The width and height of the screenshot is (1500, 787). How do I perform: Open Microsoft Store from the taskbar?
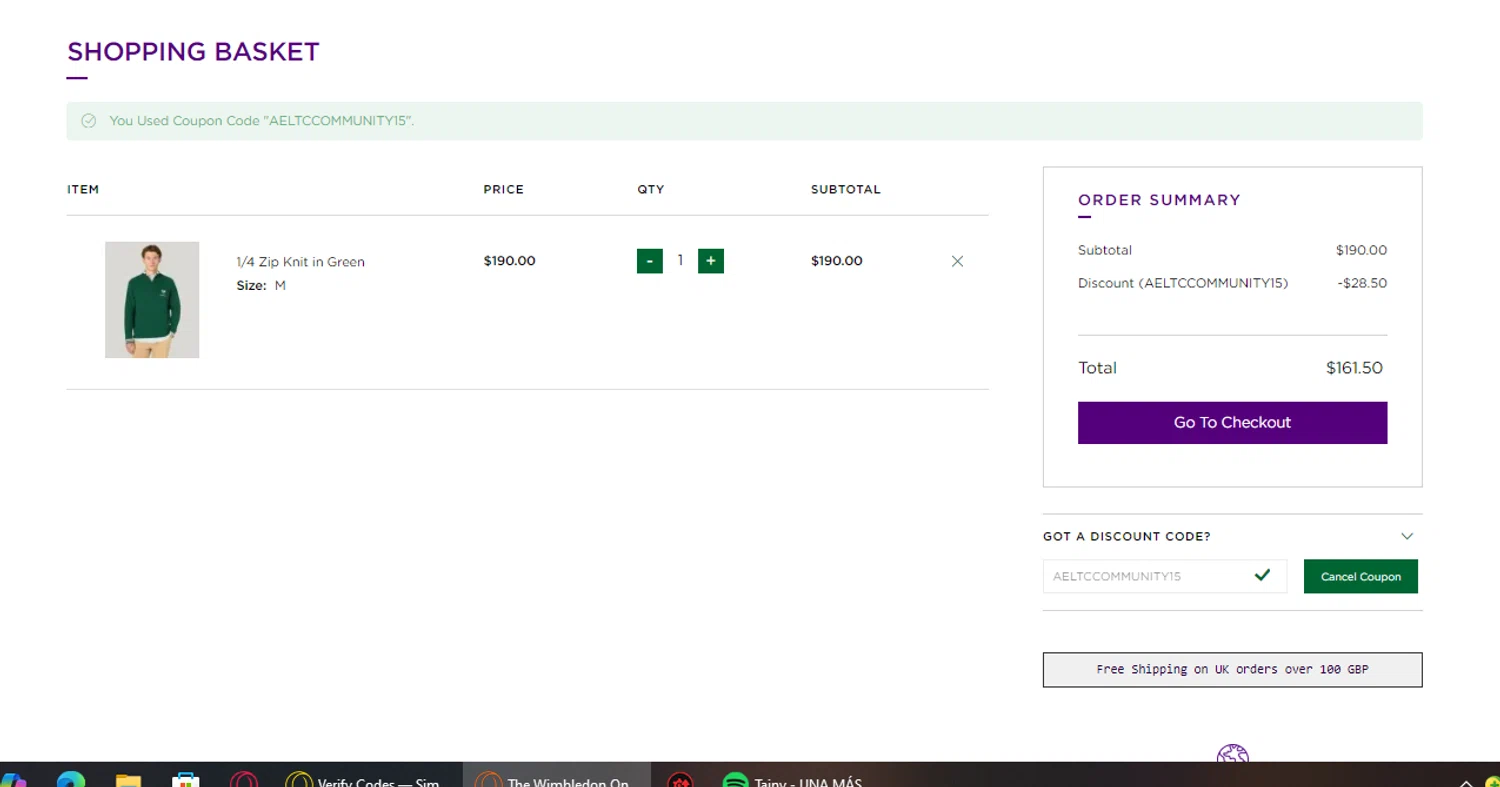click(186, 780)
